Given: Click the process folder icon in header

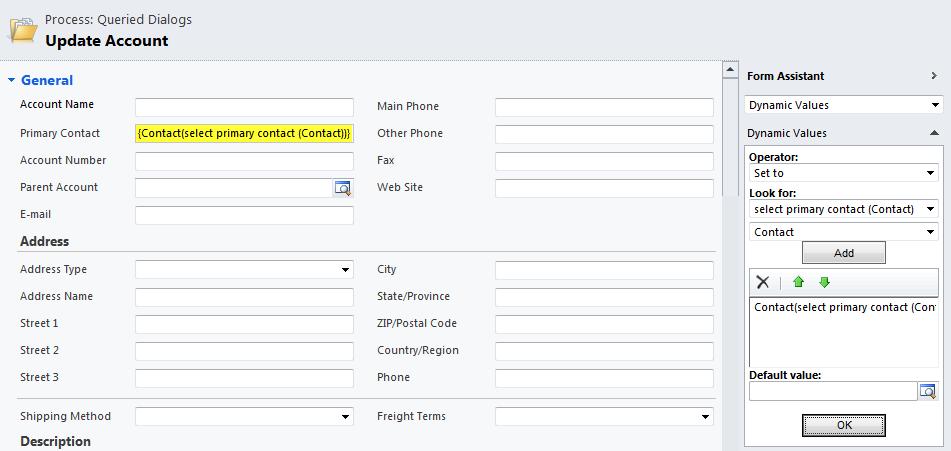Looking at the screenshot, I should pos(23,30).
